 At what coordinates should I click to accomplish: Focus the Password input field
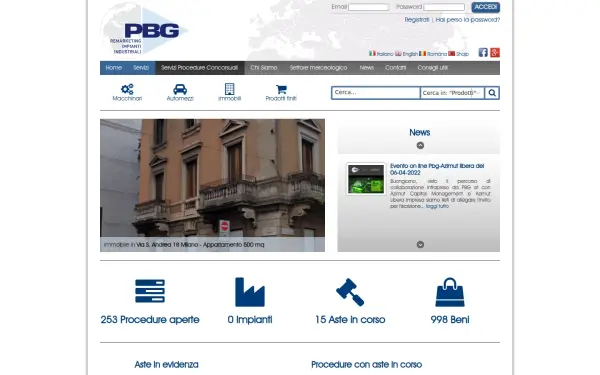[444, 7]
